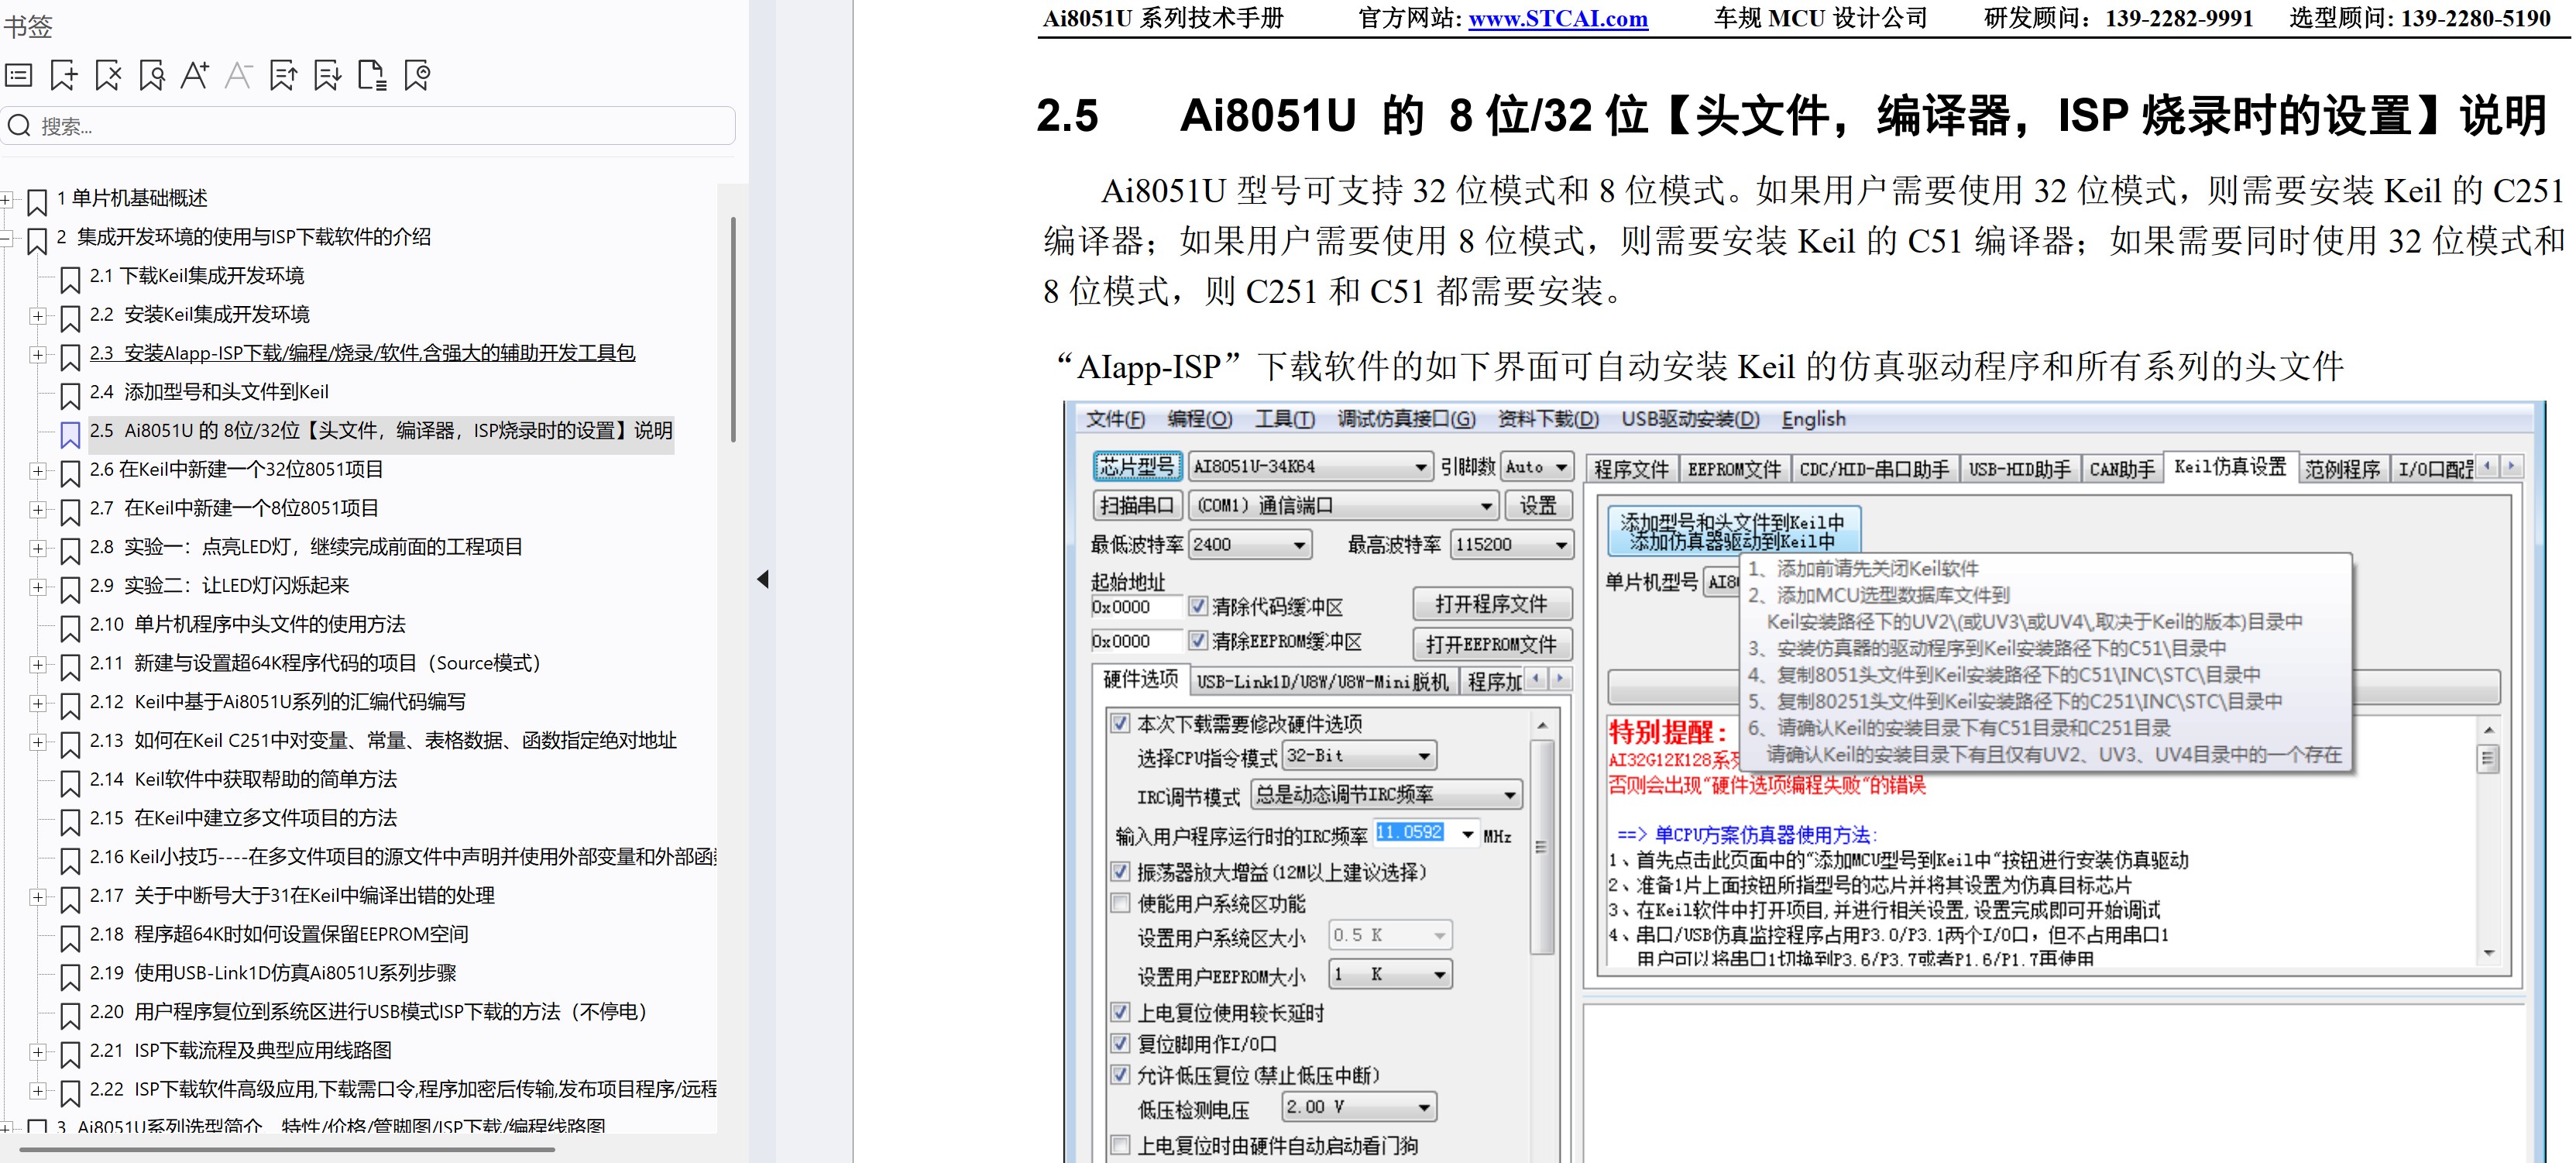Click bookmark icon beside 2.4 添加型号和头文件到Keil

tap(70, 395)
